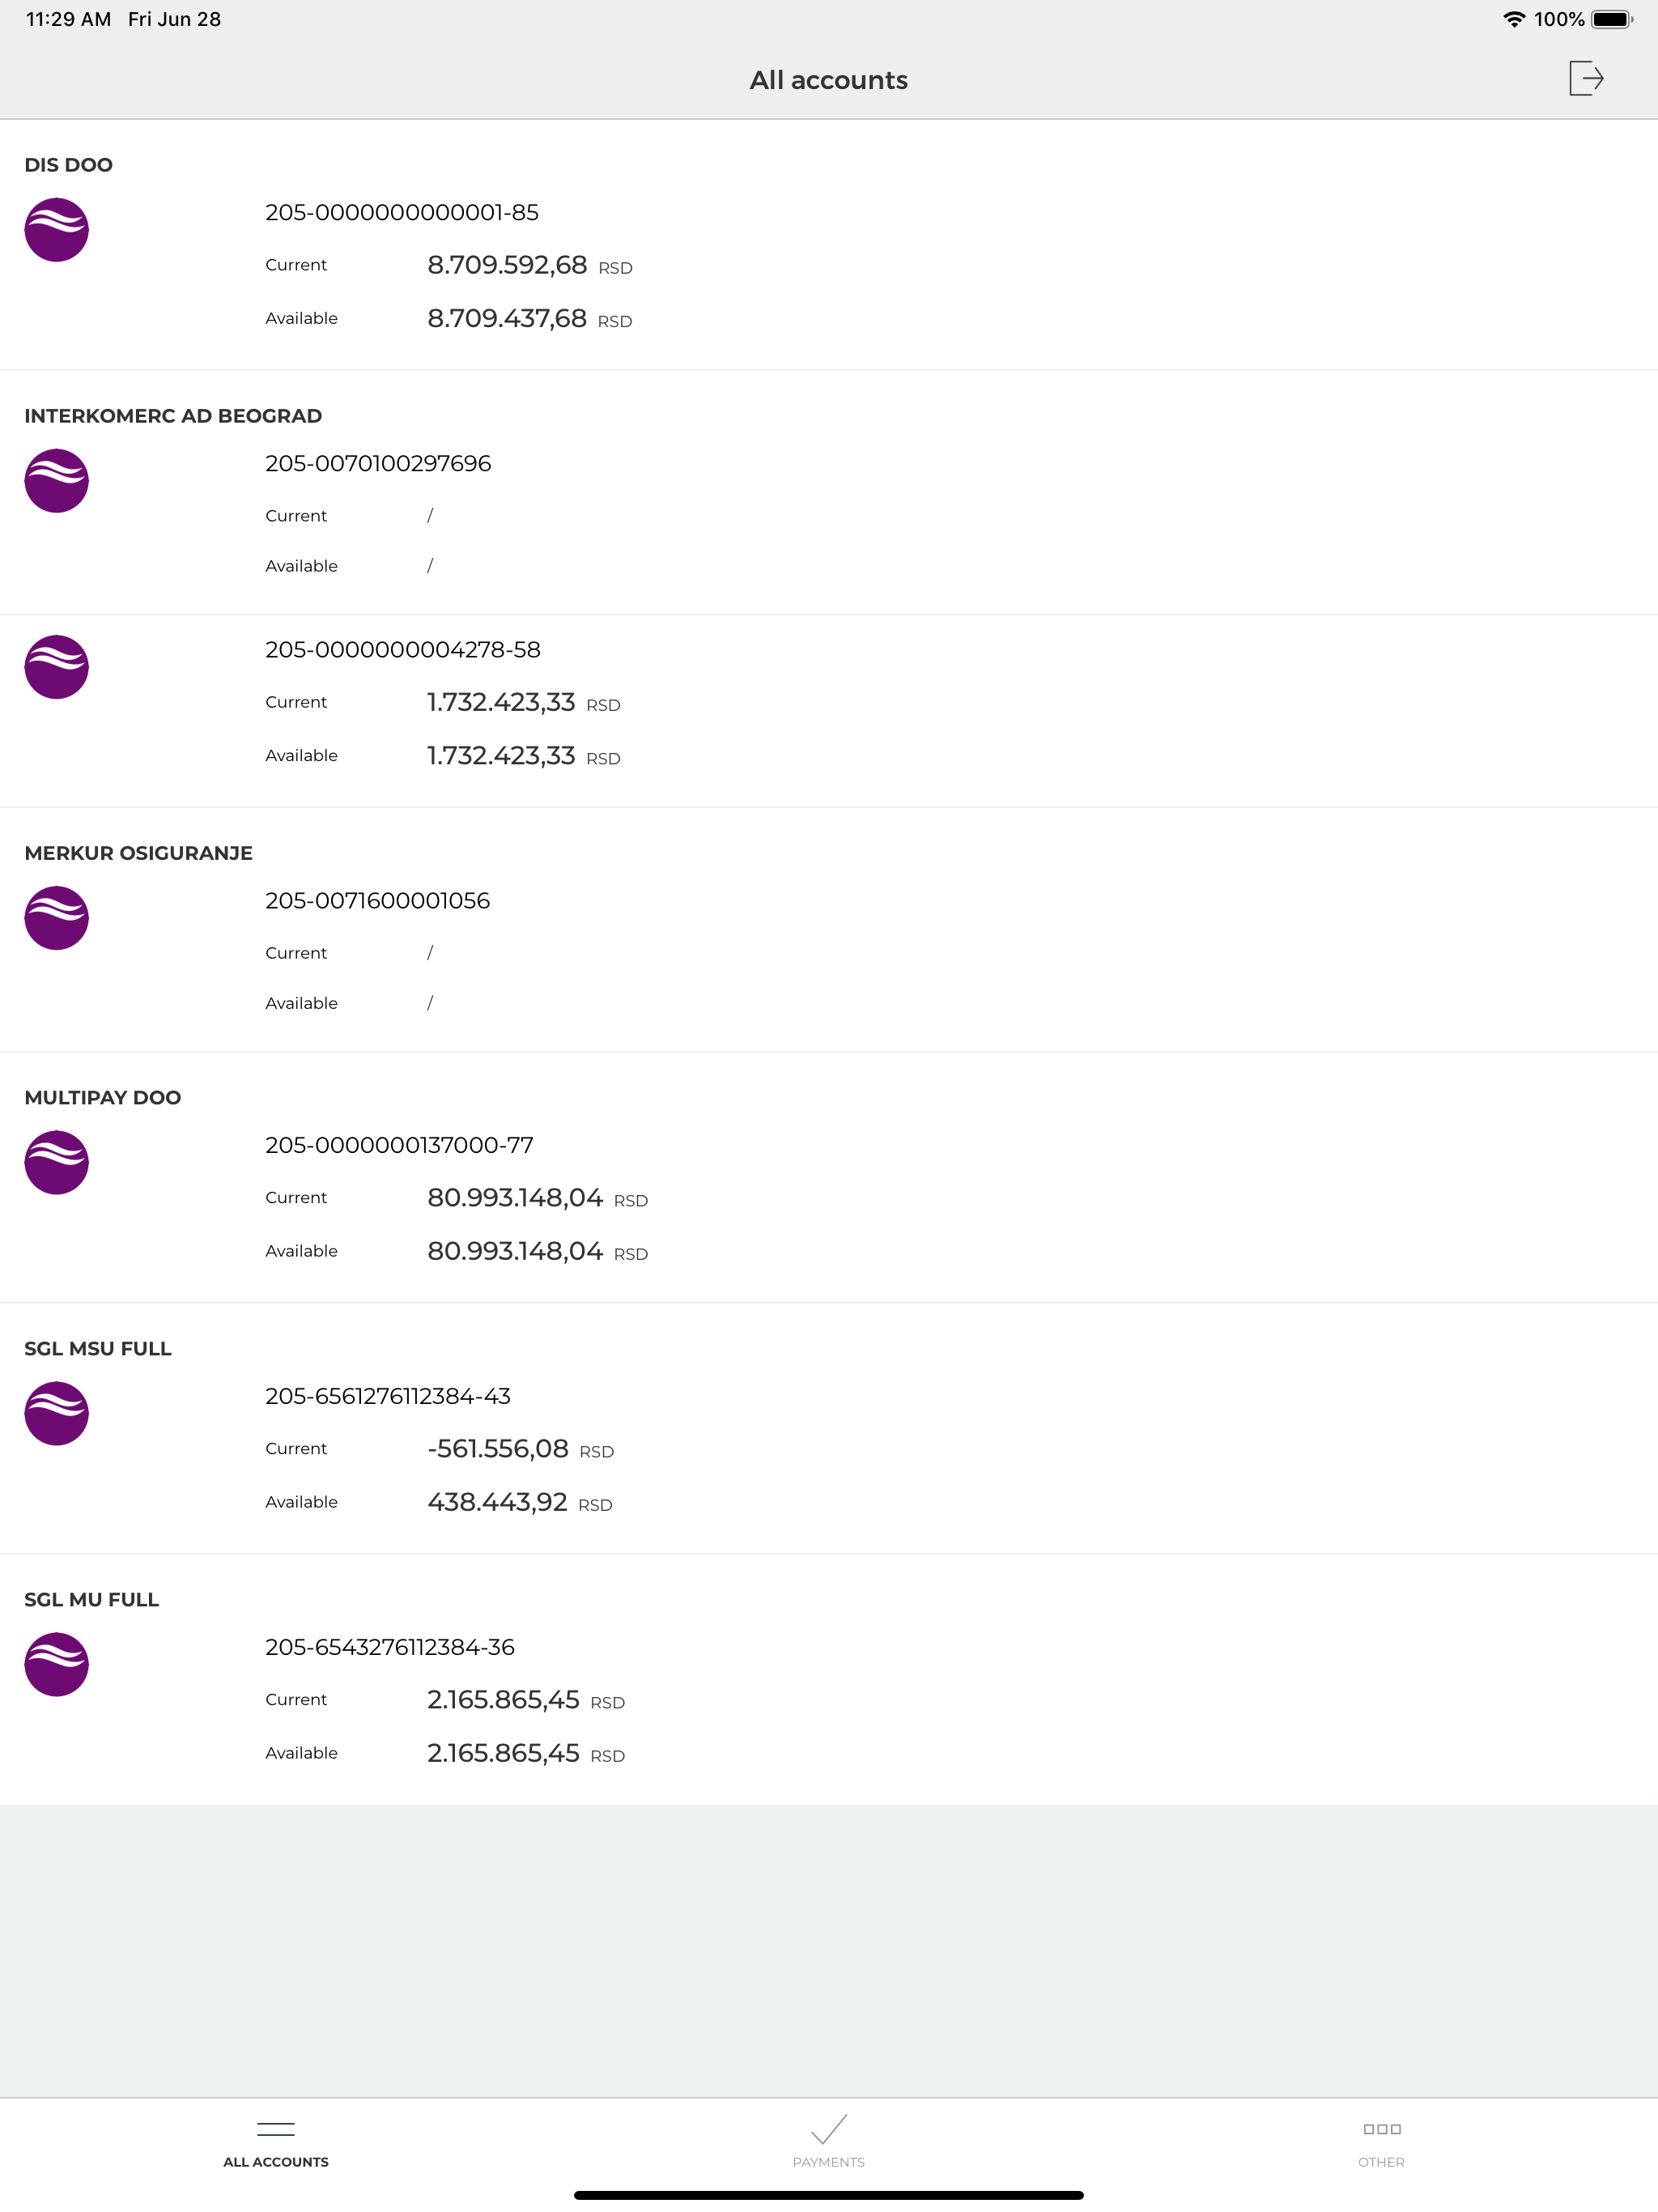Tap the SGL MU FULL account logo
1658x2212 pixels.
point(57,1664)
